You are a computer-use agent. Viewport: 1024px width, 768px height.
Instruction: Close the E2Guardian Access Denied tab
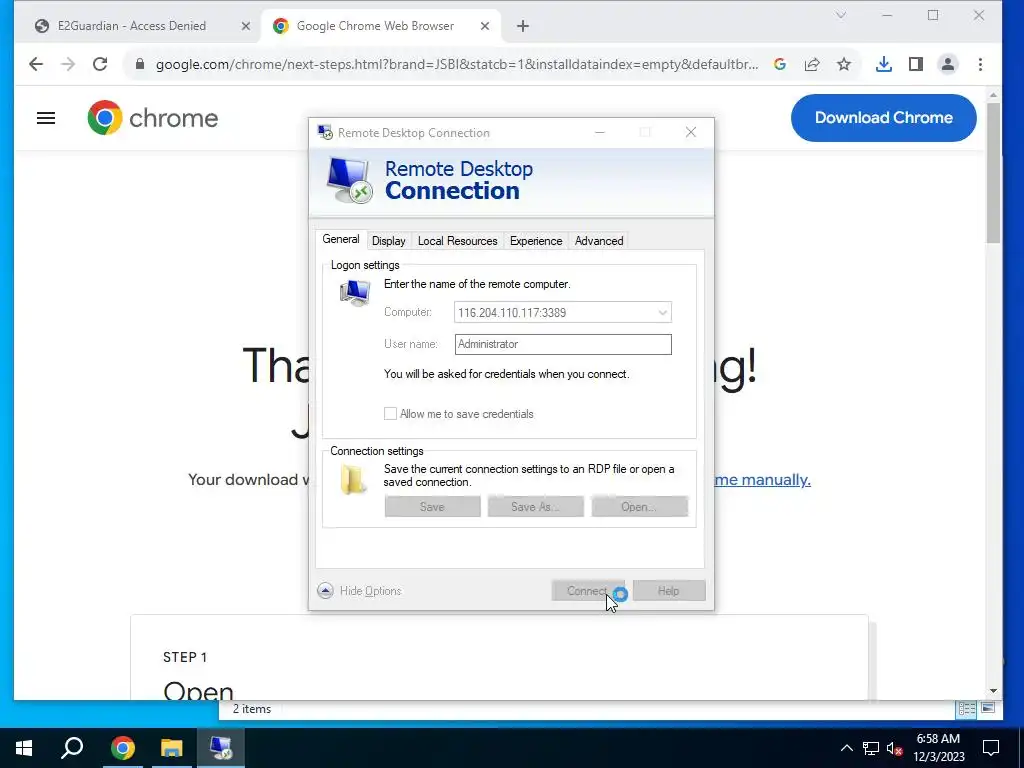click(246, 26)
